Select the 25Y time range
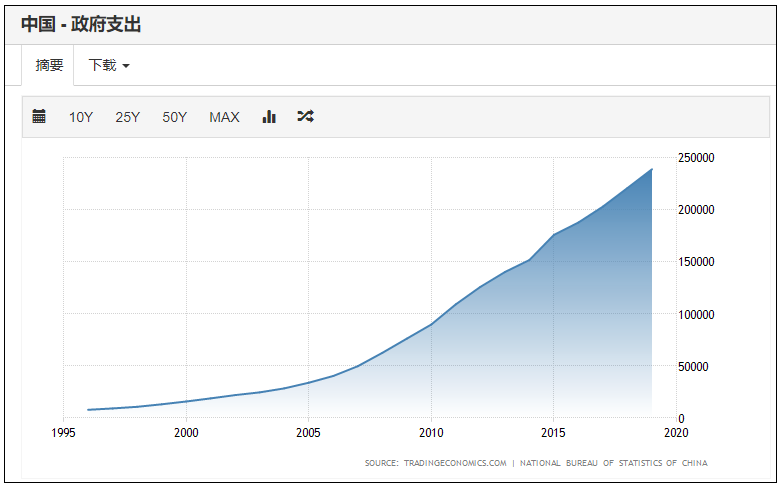This screenshot has height=488, width=781. (128, 117)
